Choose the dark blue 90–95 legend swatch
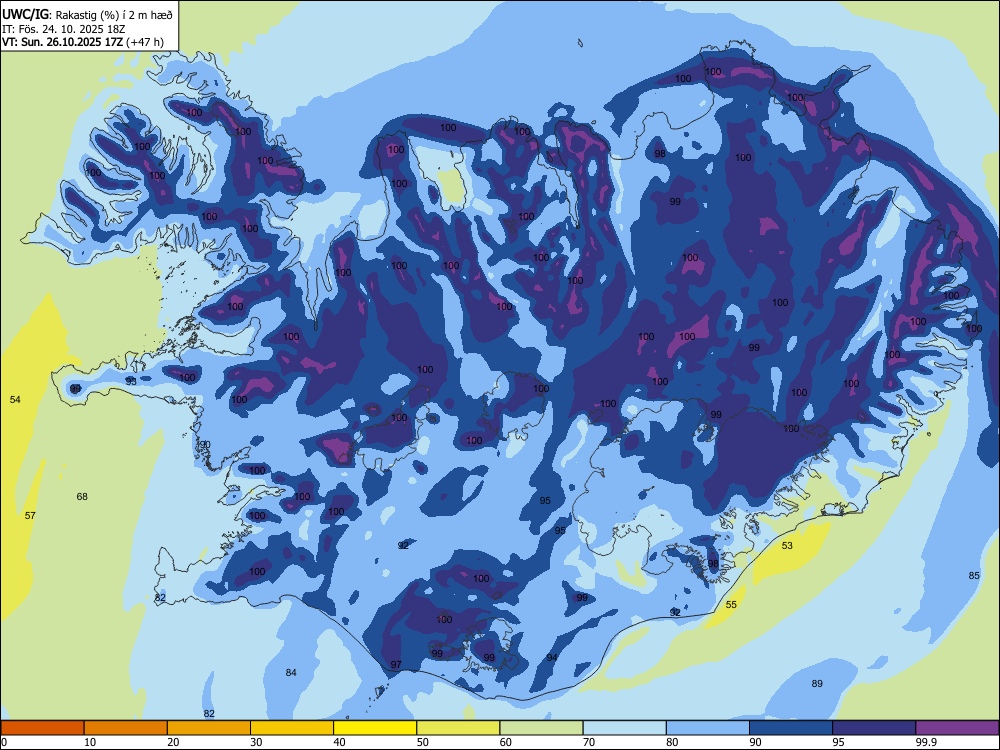Screen dimensions: 1000x750 [791, 728]
